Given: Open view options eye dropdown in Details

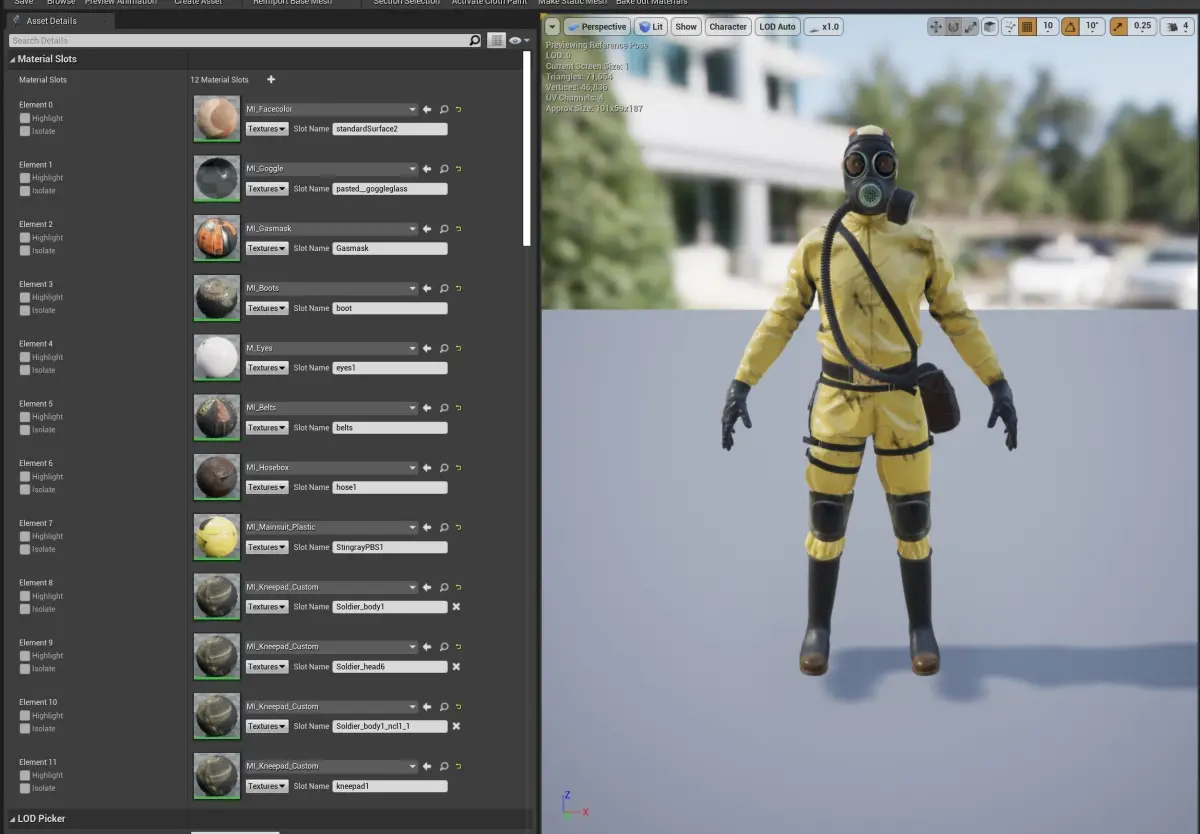Looking at the screenshot, I should pos(519,40).
